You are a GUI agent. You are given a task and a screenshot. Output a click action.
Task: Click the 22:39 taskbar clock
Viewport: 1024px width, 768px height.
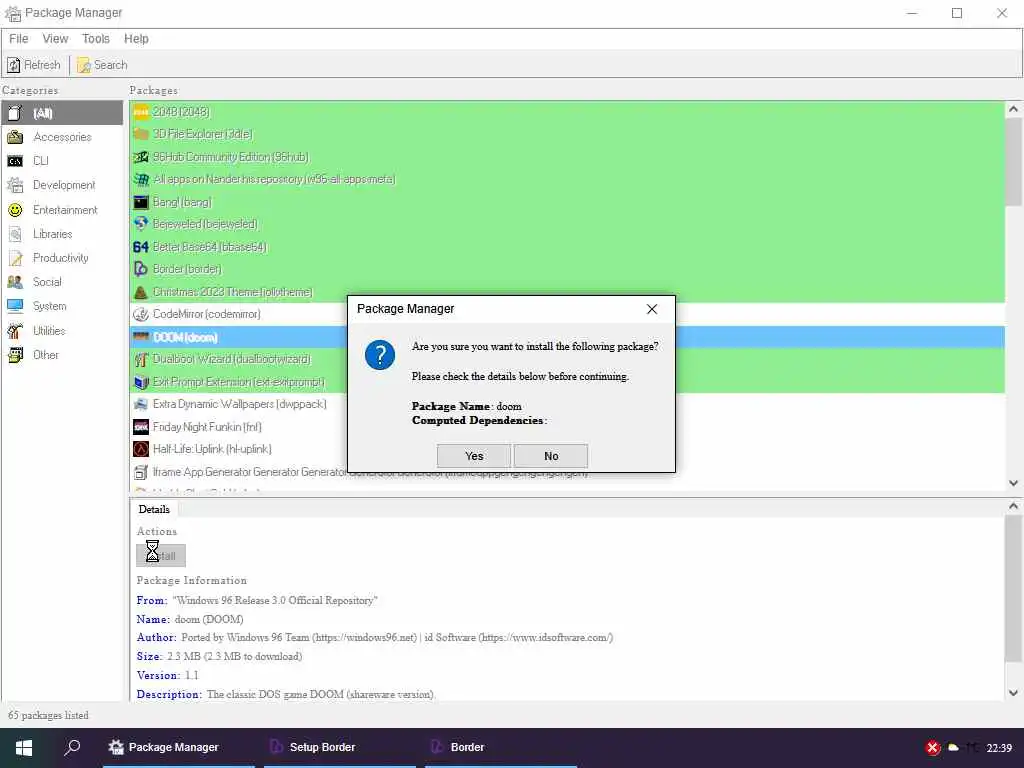tap(999, 748)
